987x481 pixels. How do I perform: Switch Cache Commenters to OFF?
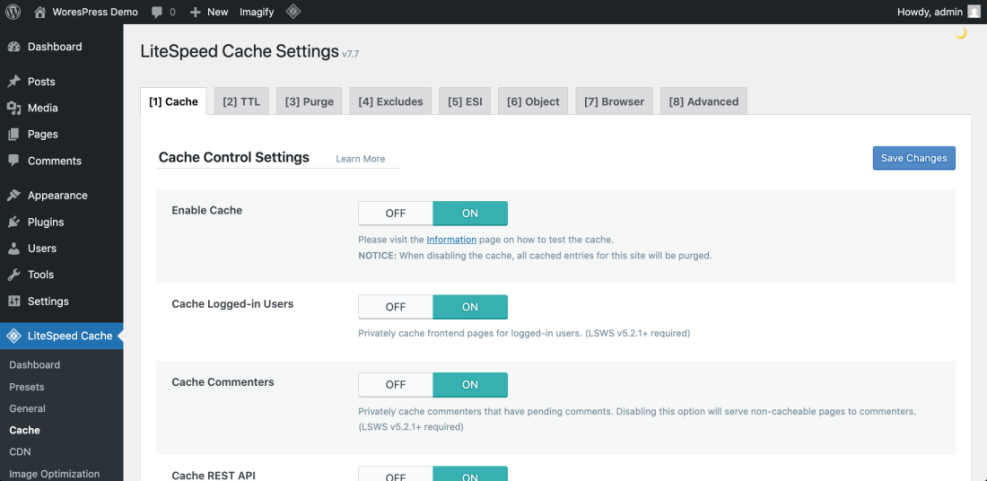tap(395, 385)
